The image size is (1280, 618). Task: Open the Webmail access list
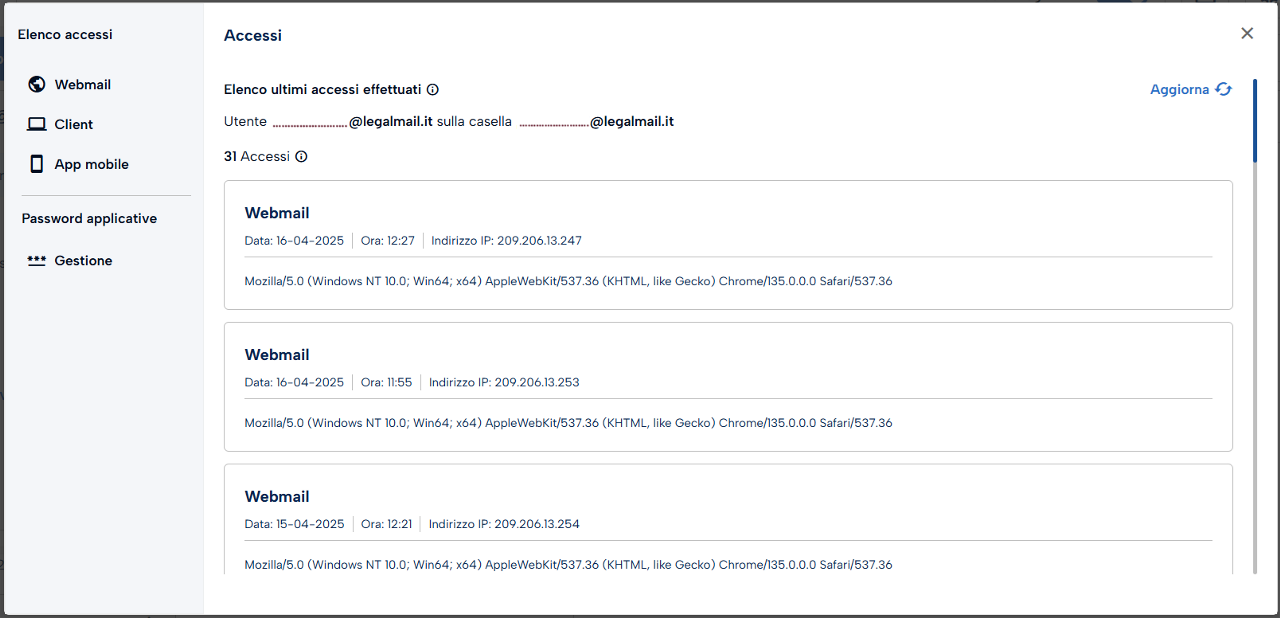point(82,85)
